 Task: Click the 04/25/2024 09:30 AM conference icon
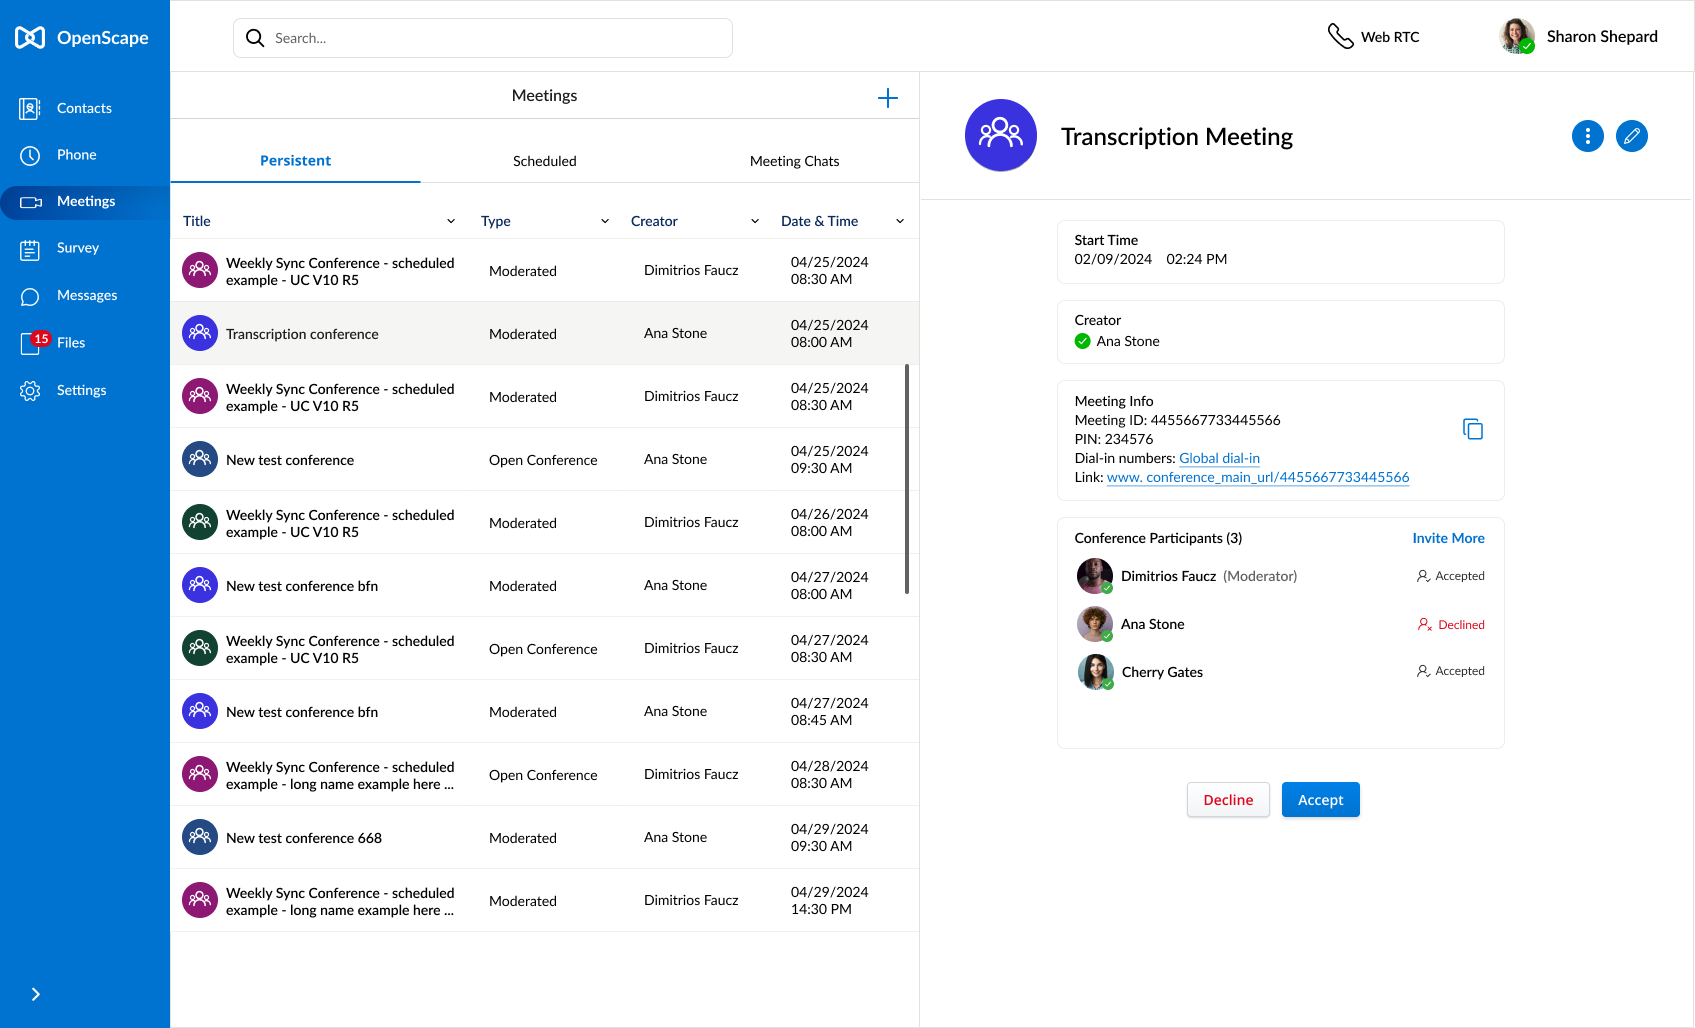click(x=200, y=459)
